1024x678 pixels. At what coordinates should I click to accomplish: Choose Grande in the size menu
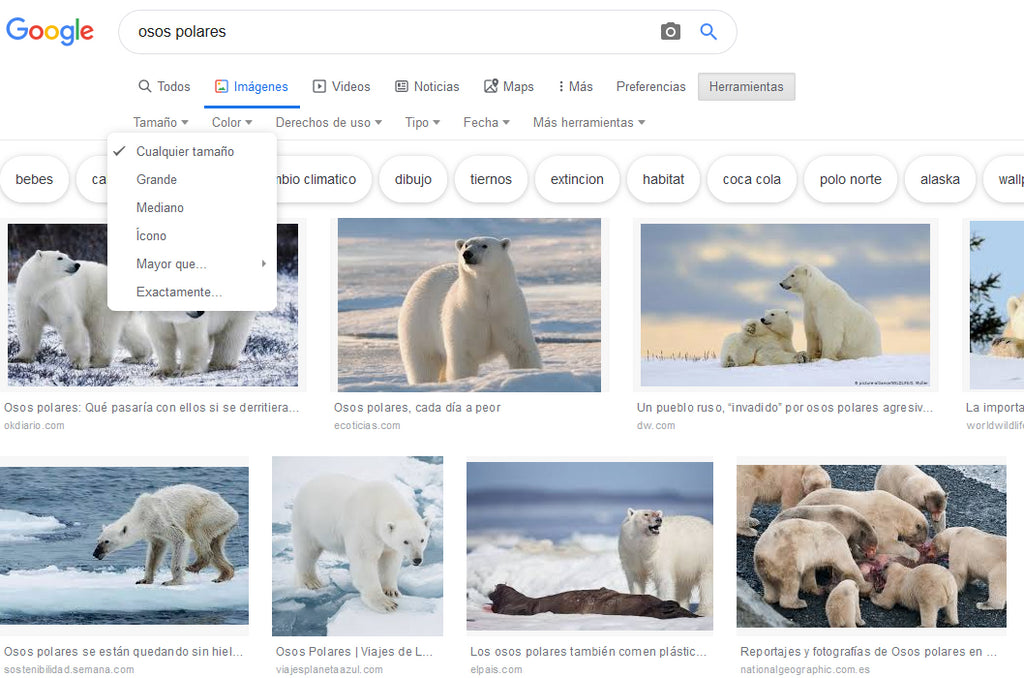point(157,180)
